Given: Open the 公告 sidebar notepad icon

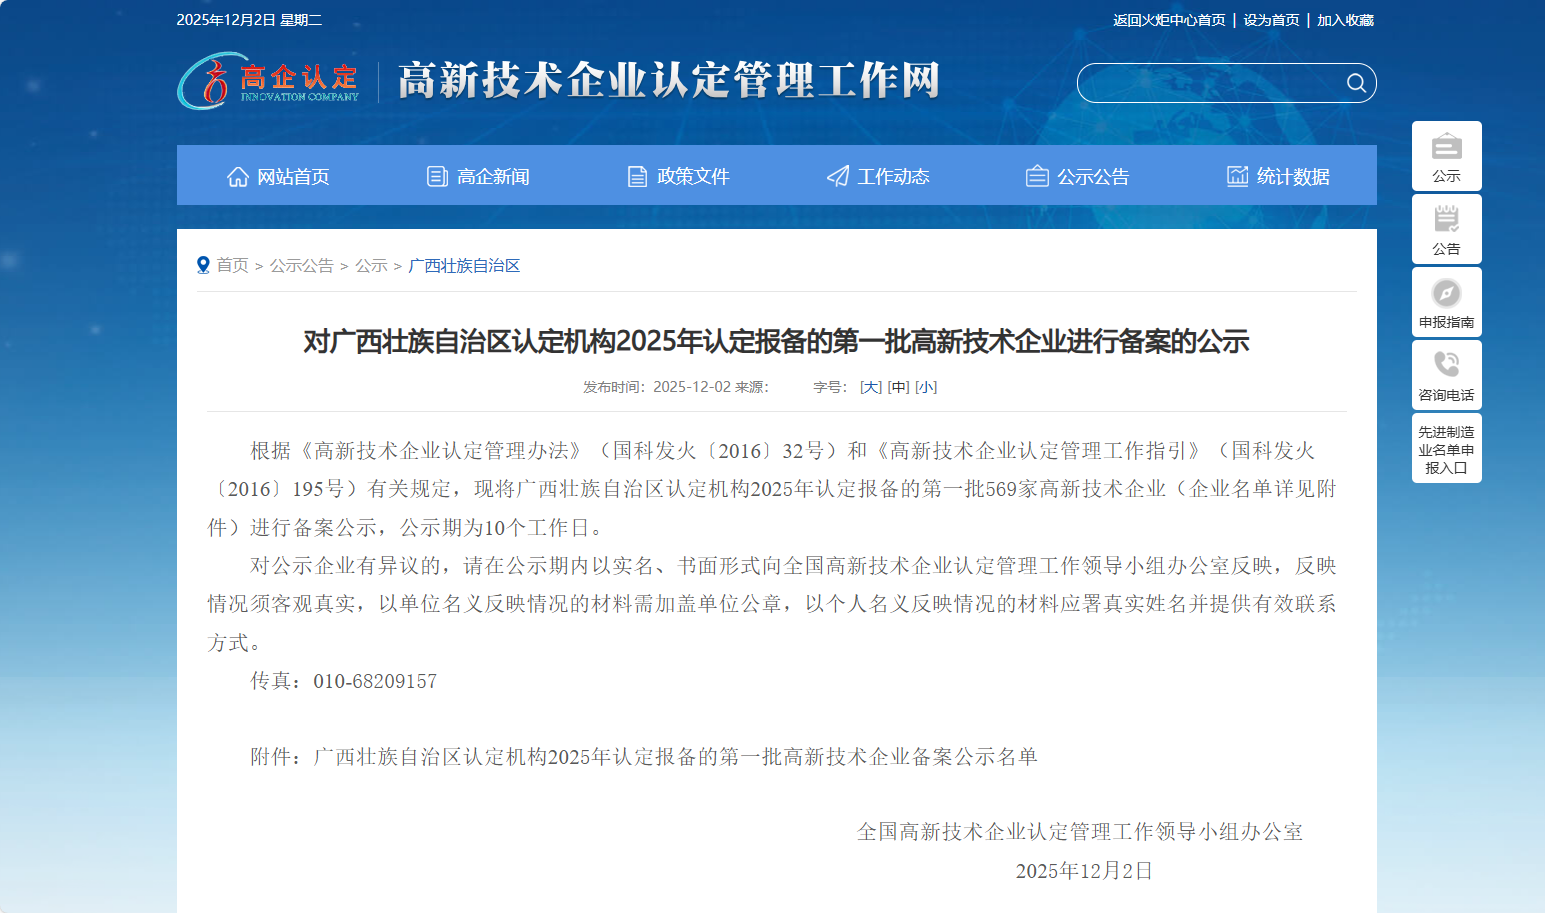Looking at the screenshot, I should click(1446, 220).
